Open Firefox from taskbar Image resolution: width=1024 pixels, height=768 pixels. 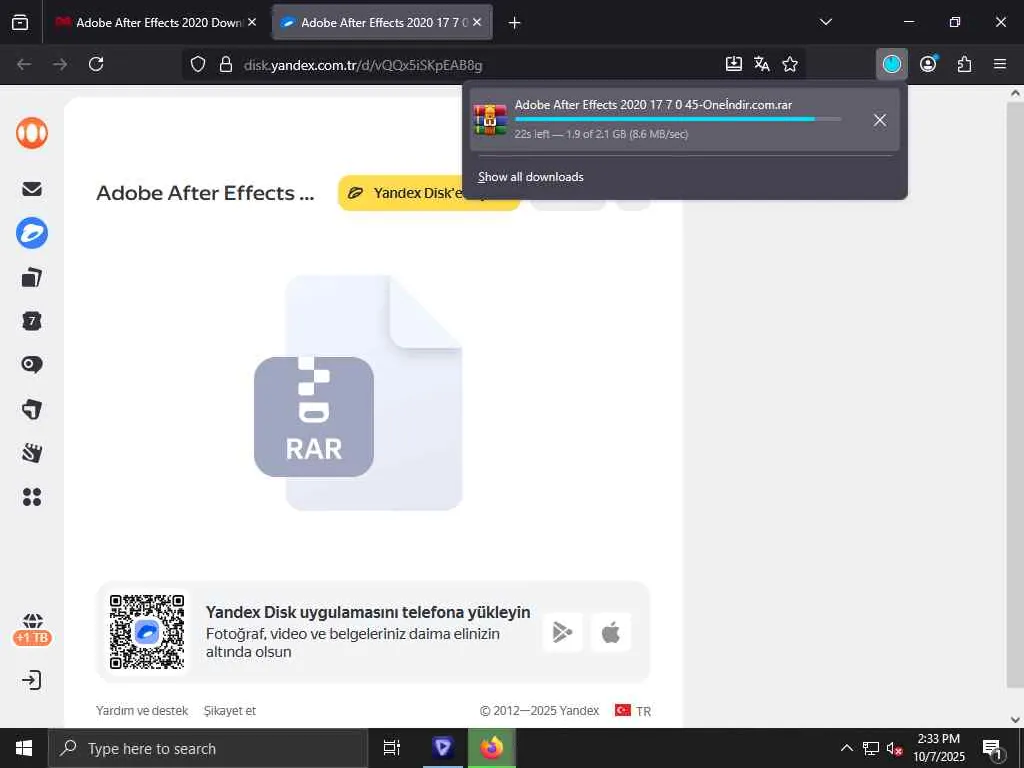[492, 748]
